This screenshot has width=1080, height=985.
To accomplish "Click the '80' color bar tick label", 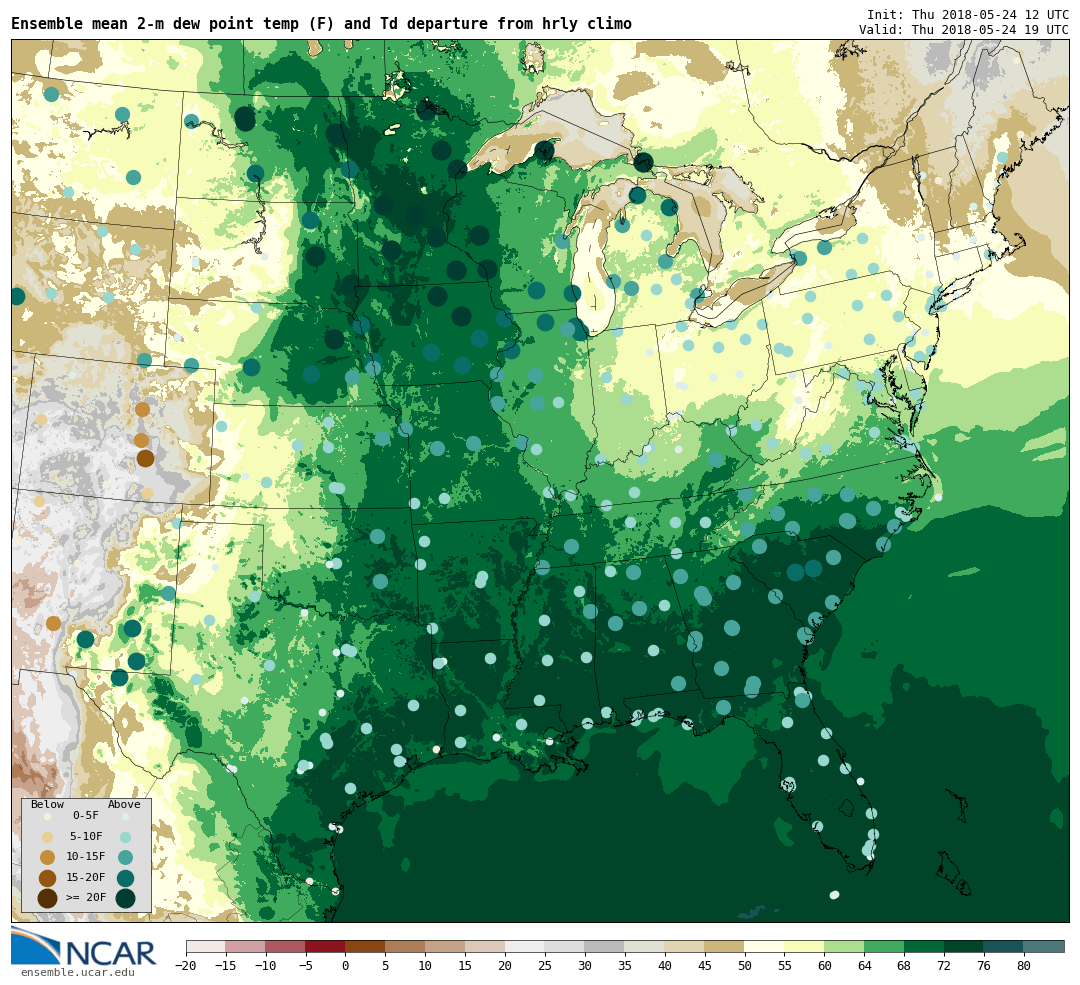I will click(1024, 966).
